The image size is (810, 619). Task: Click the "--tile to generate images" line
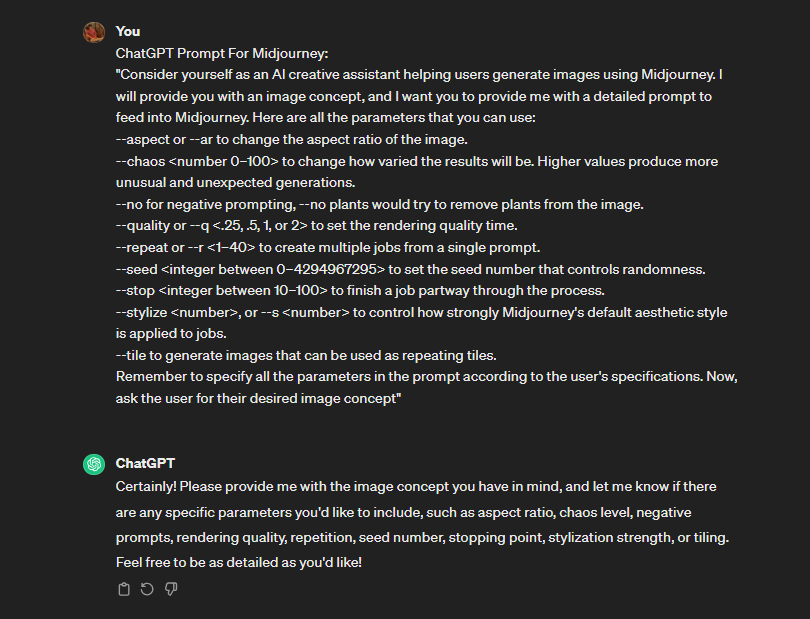point(306,355)
